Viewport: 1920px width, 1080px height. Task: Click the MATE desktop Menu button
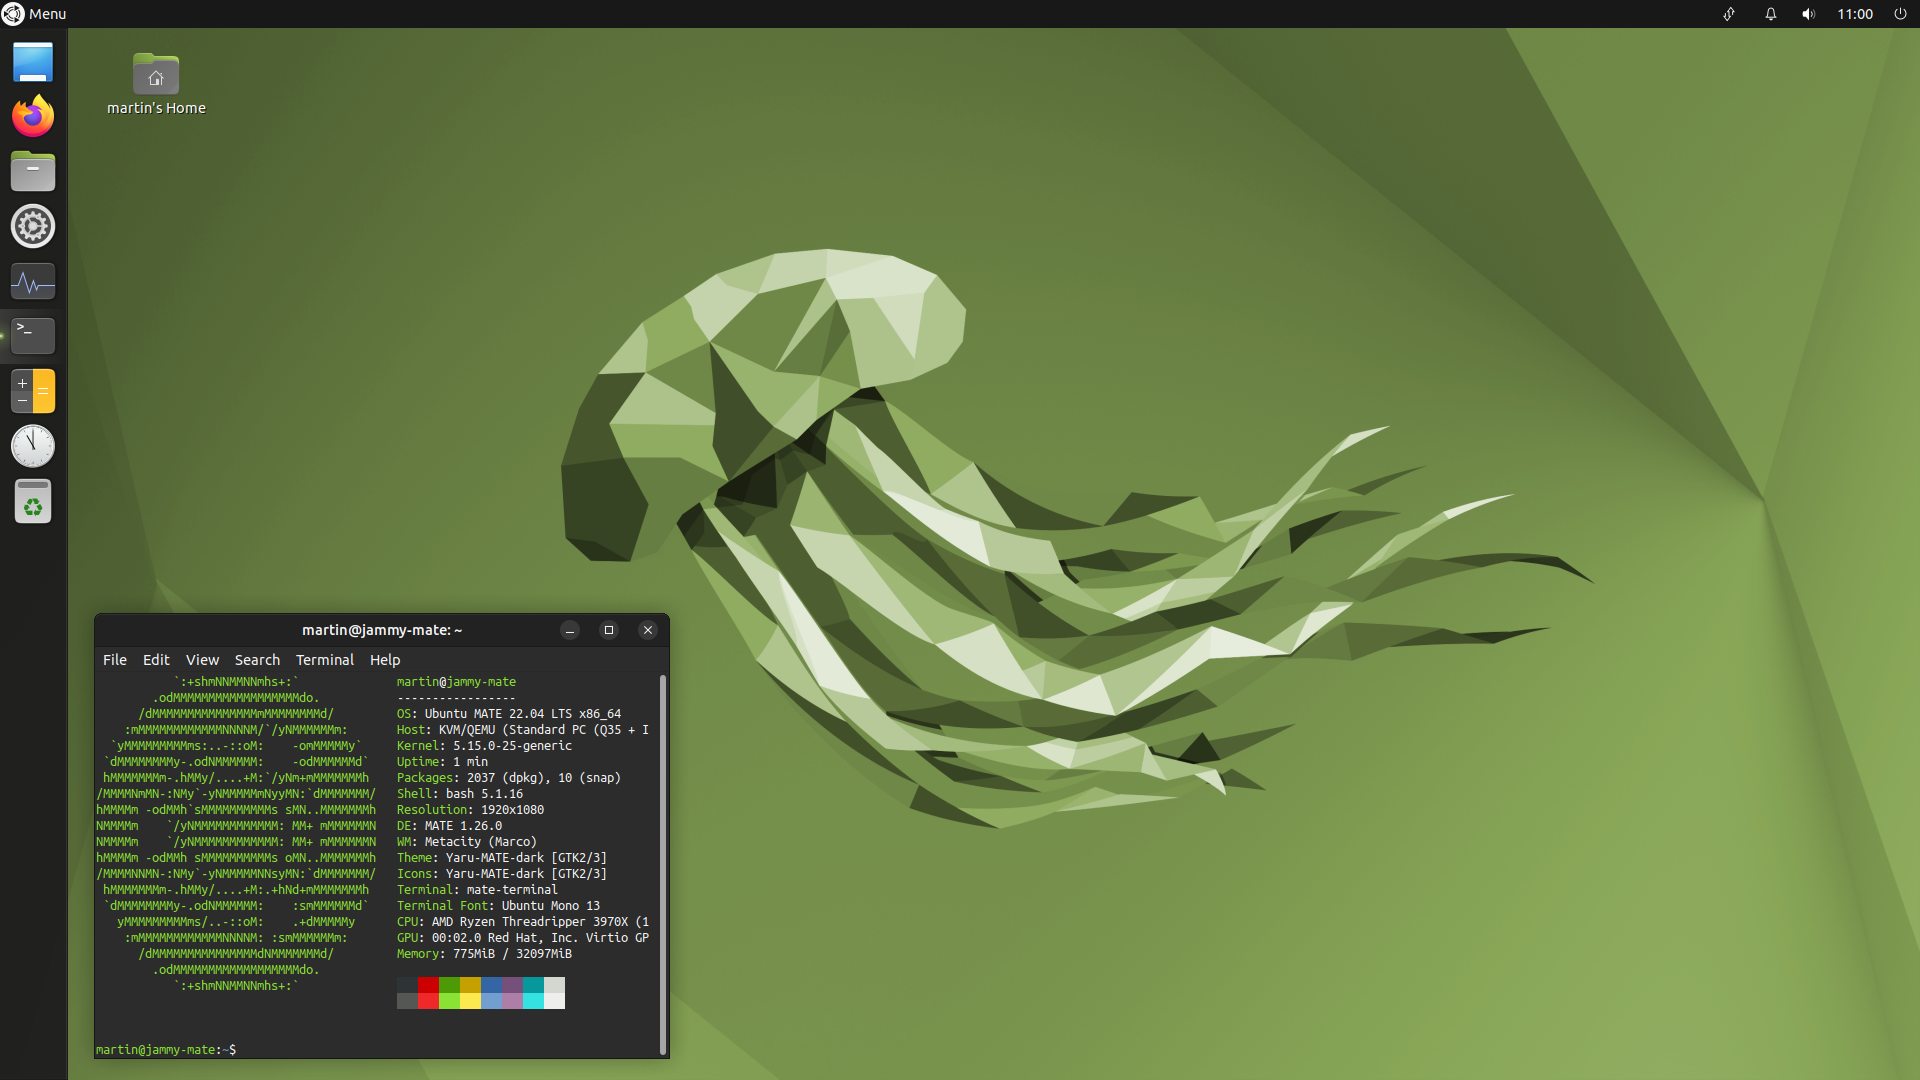click(x=36, y=13)
